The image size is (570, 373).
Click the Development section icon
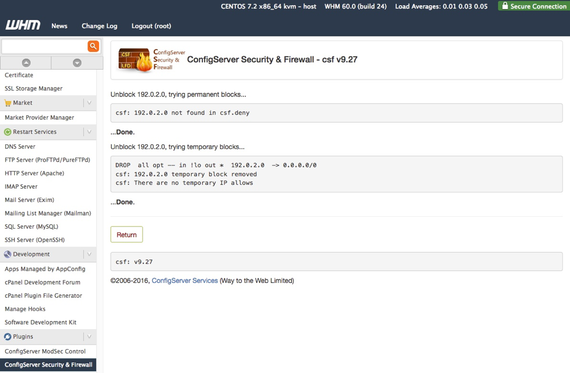click(x=8, y=254)
